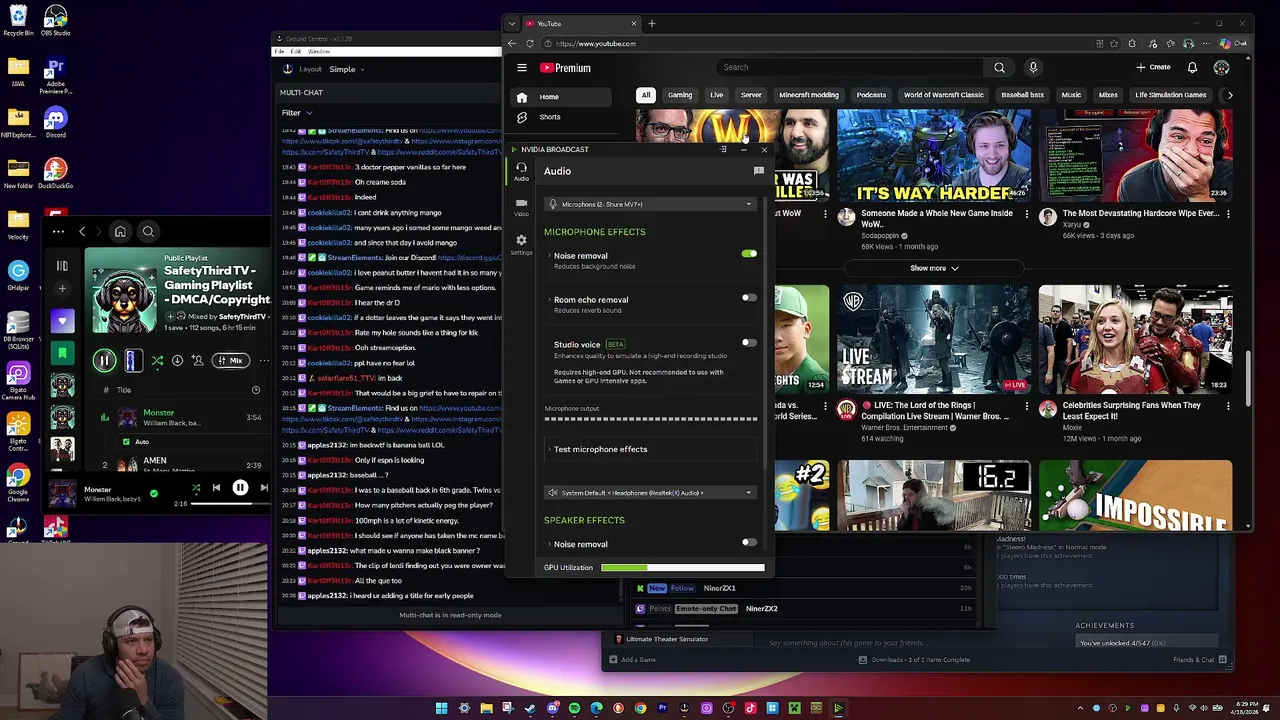
Task: Open Settings in NVIDIA Broadcast sidebar
Action: pos(521,244)
